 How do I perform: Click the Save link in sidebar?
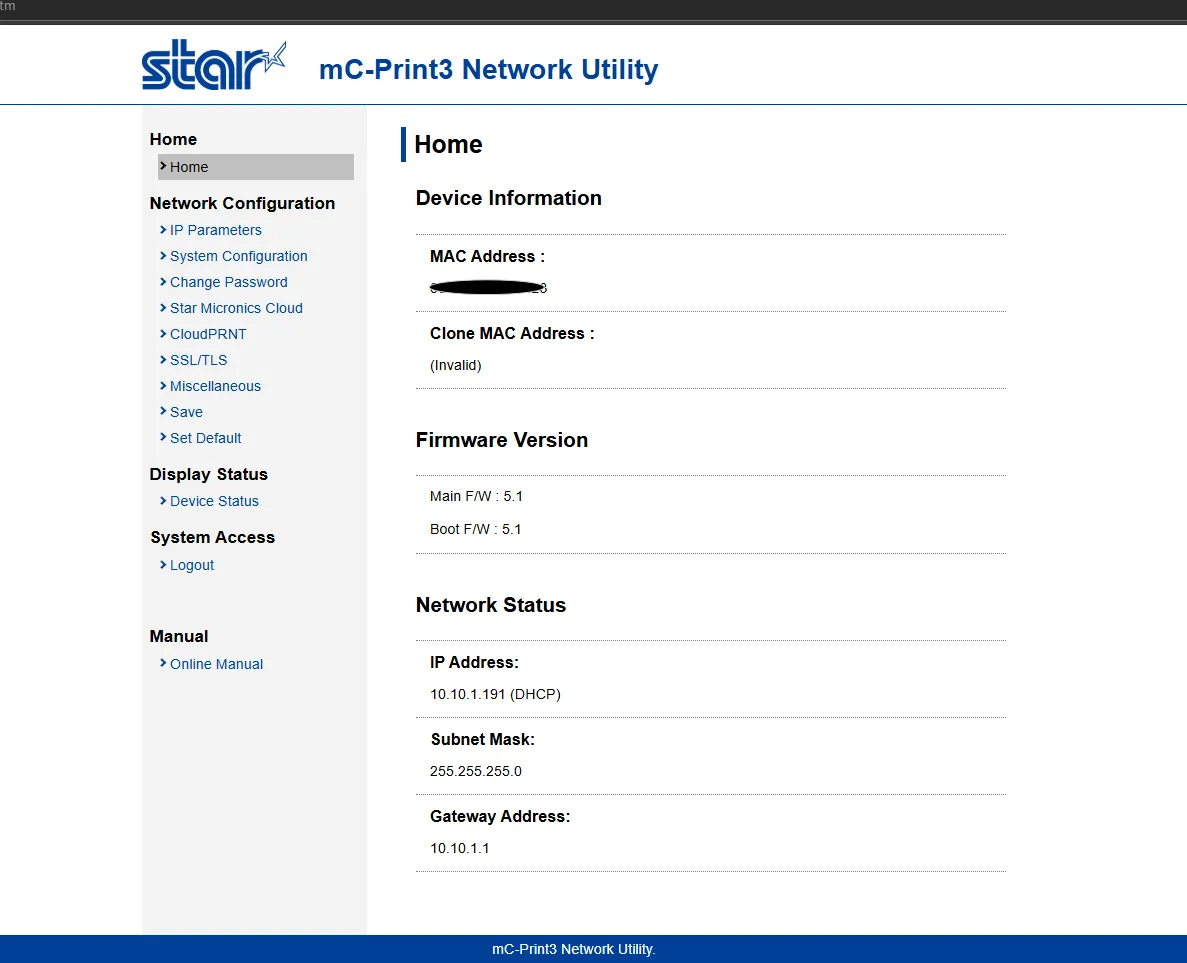tap(186, 412)
